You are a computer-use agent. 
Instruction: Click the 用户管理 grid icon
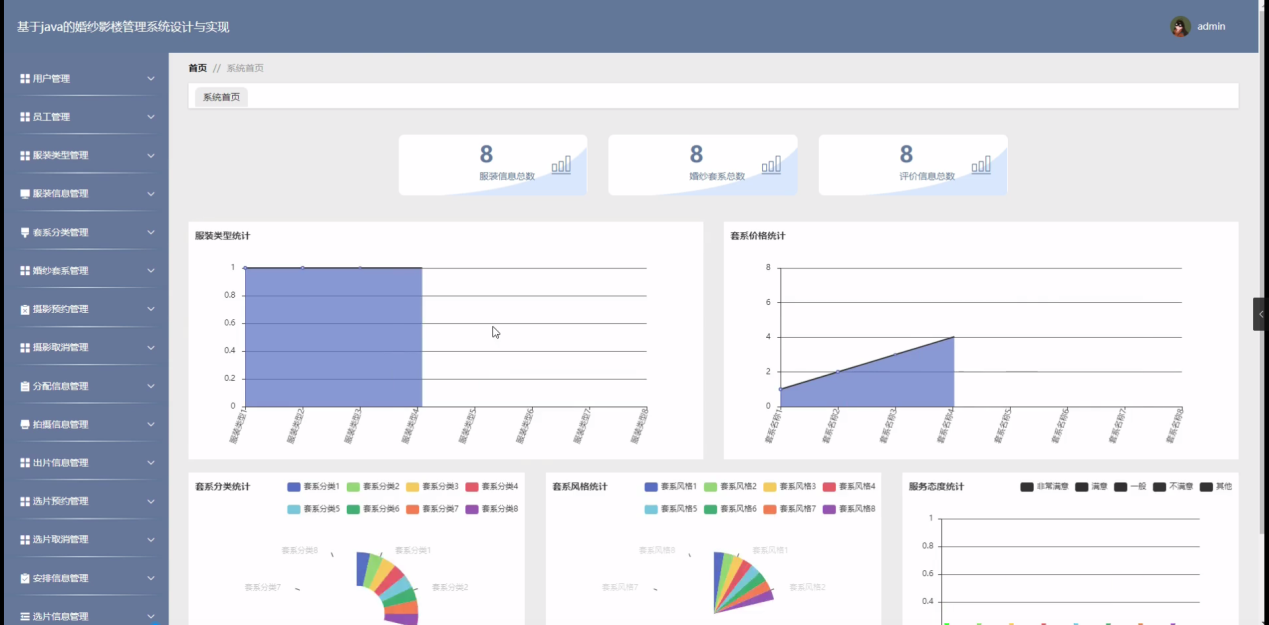pos(25,78)
